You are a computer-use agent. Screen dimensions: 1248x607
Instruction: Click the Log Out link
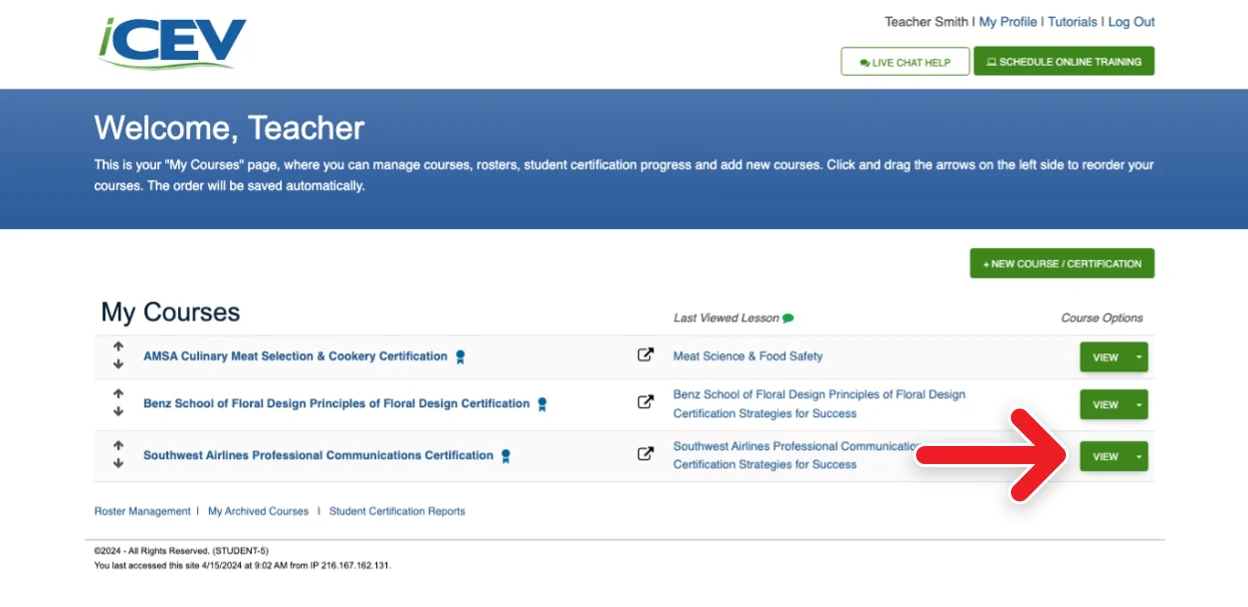[x=1131, y=22]
